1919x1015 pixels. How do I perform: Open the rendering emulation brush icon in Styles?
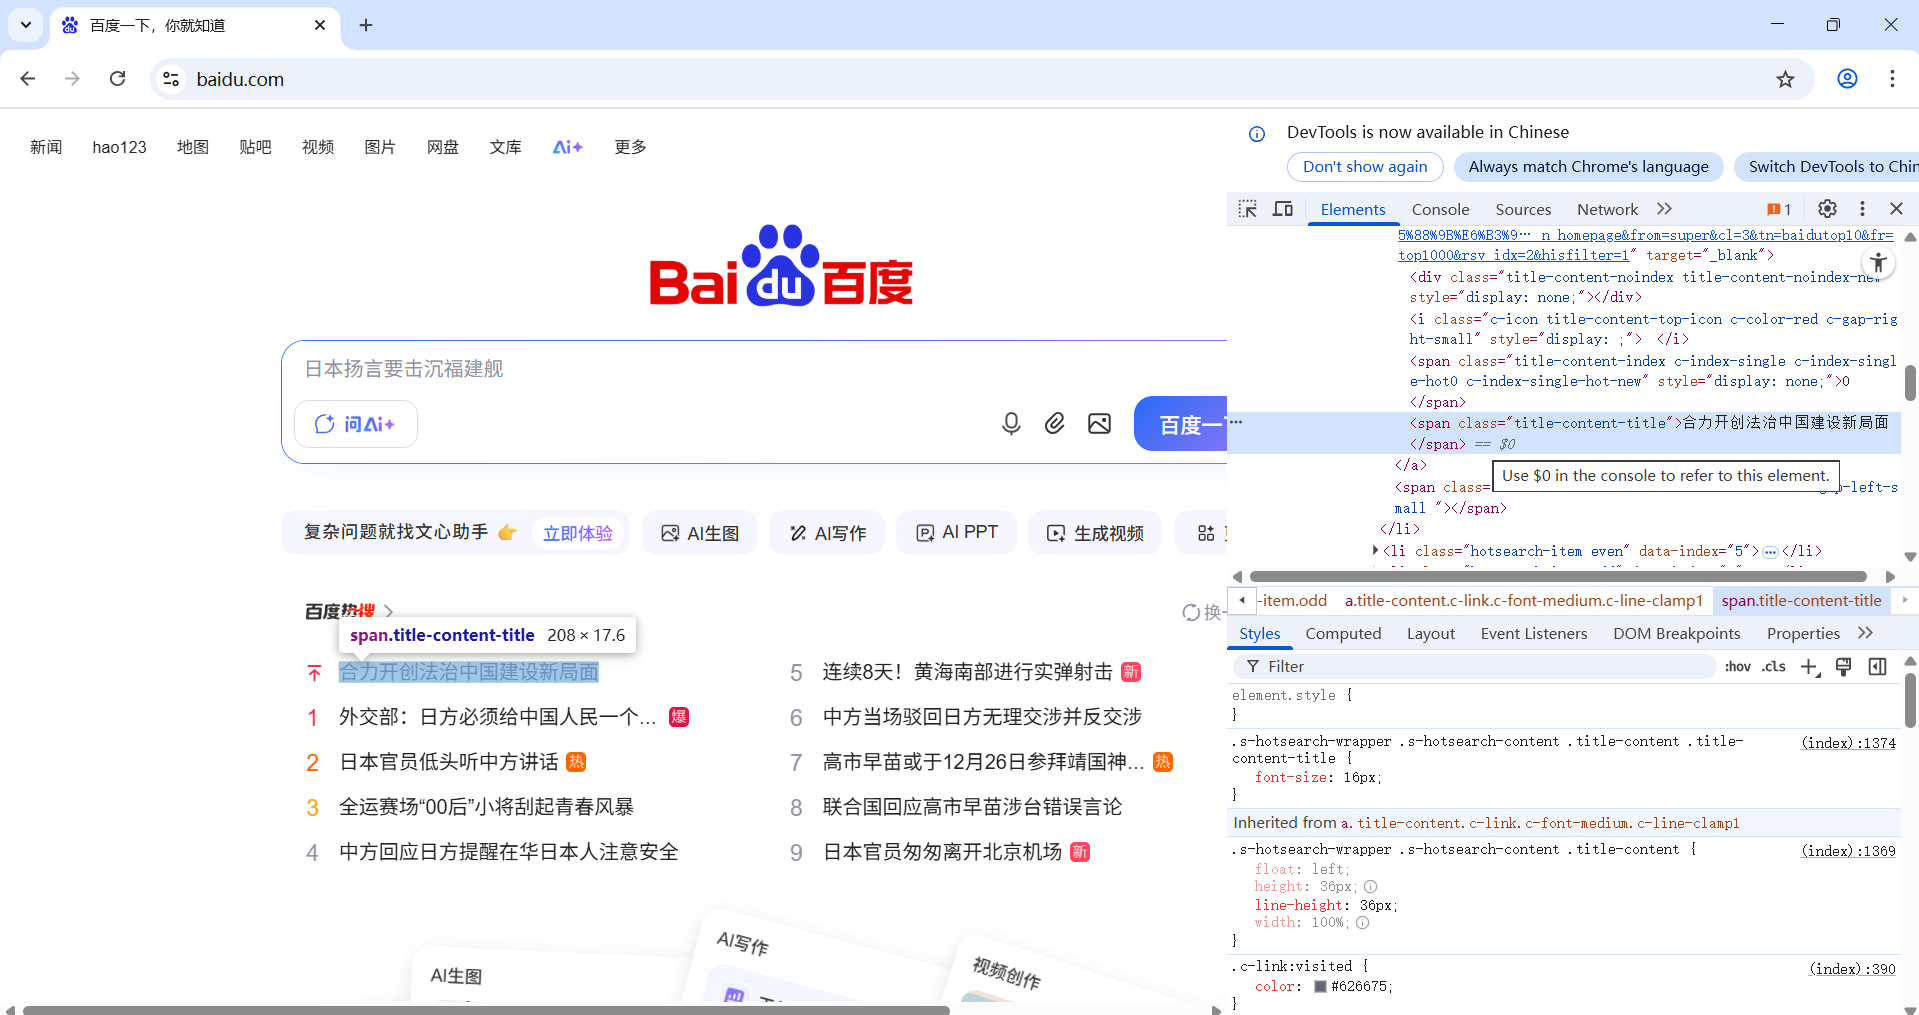pos(1843,666)
